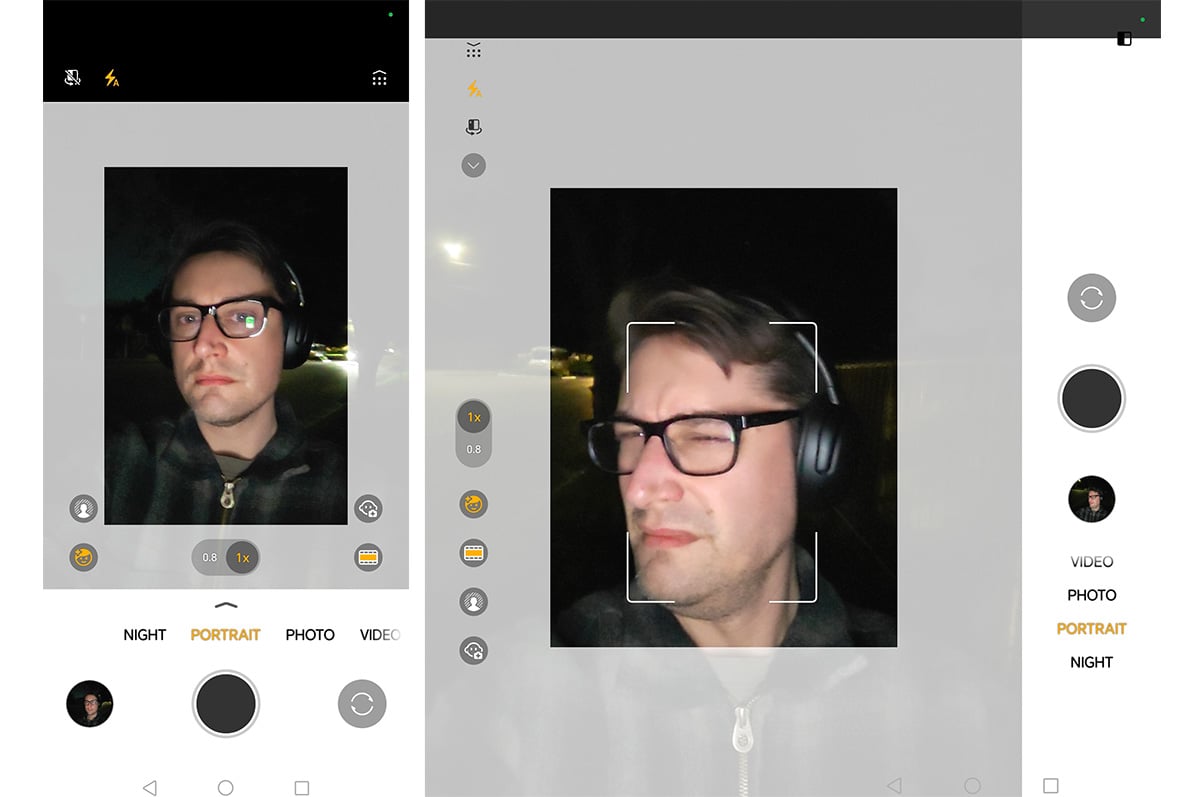The width and height of the screenshot is (1200, 797).
Task: Tap the aspect ratio film icon on right screen
Action: (x=473, y=552)
